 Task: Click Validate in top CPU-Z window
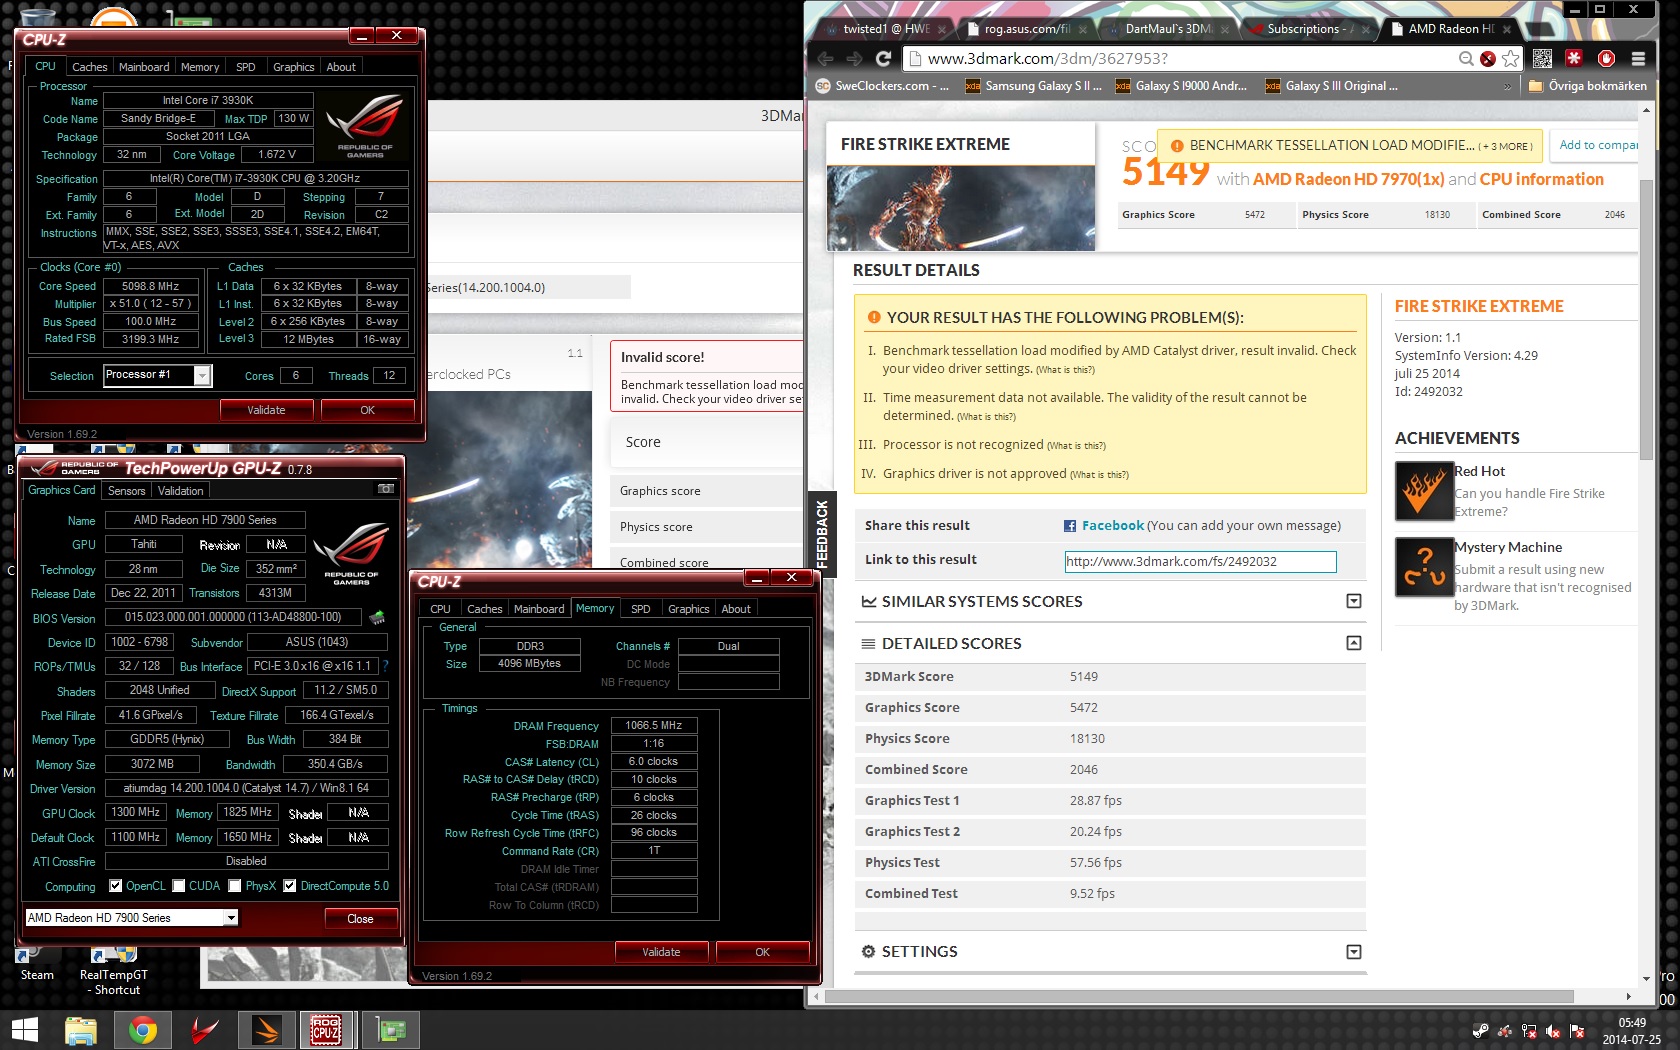tap(267, 410)
